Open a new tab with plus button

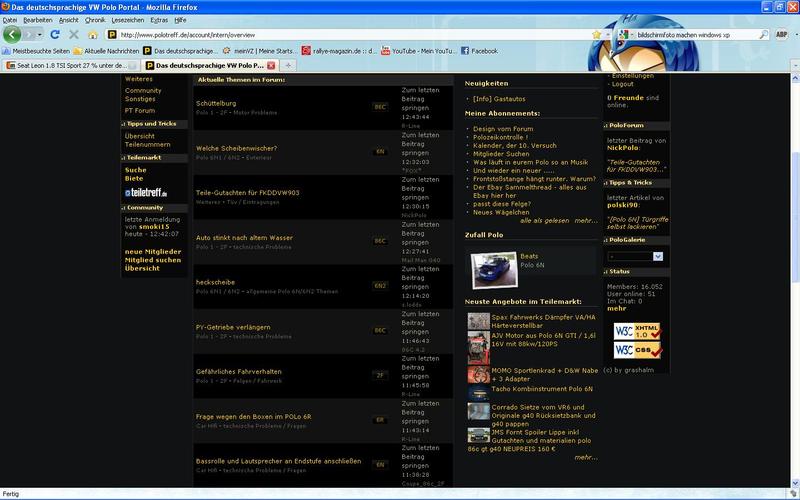coord(288,66)
